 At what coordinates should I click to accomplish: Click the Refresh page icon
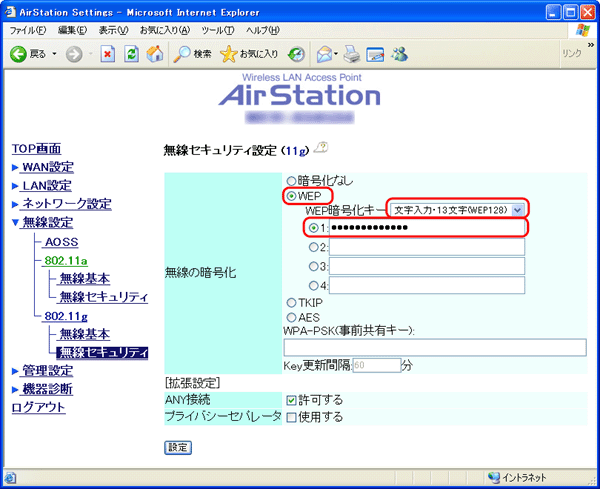pyautogui.click(x=131, y=54)
